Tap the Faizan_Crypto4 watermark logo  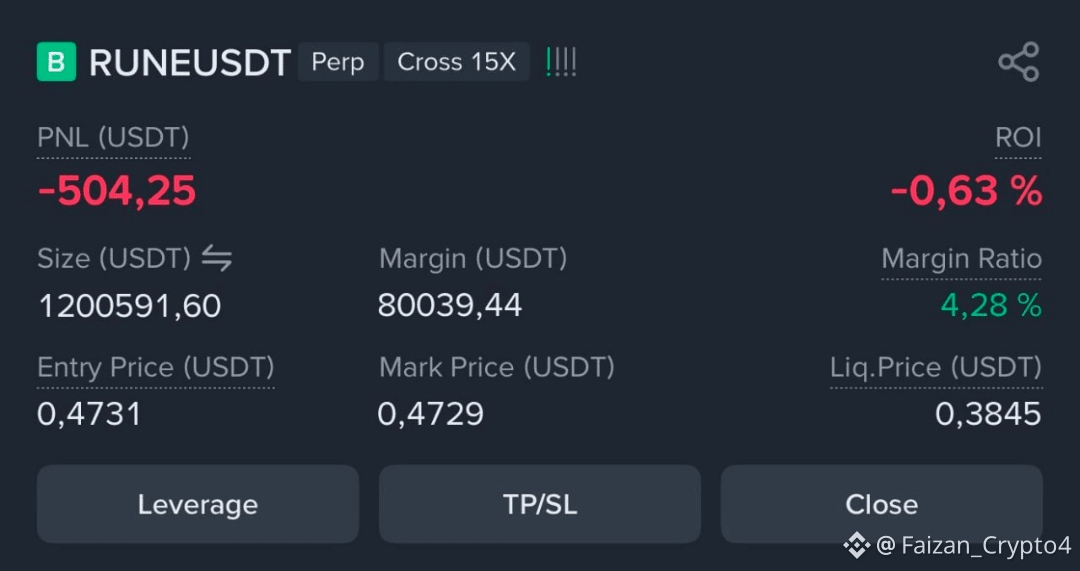coord(857,546)
